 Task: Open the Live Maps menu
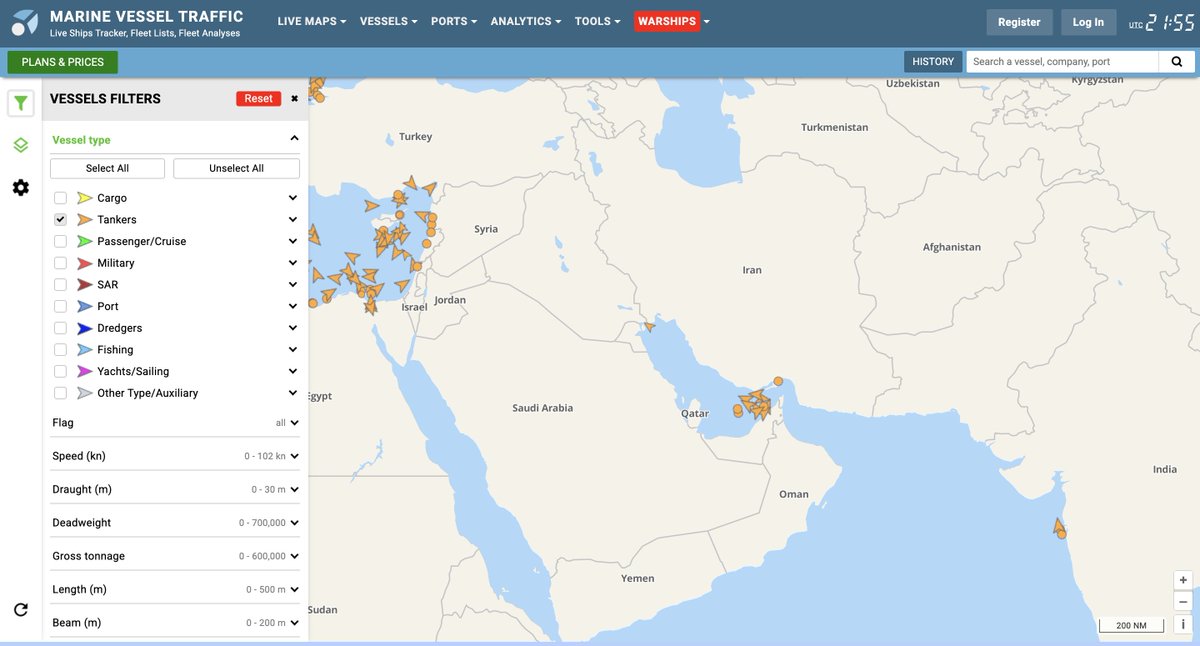pos(312,21)
